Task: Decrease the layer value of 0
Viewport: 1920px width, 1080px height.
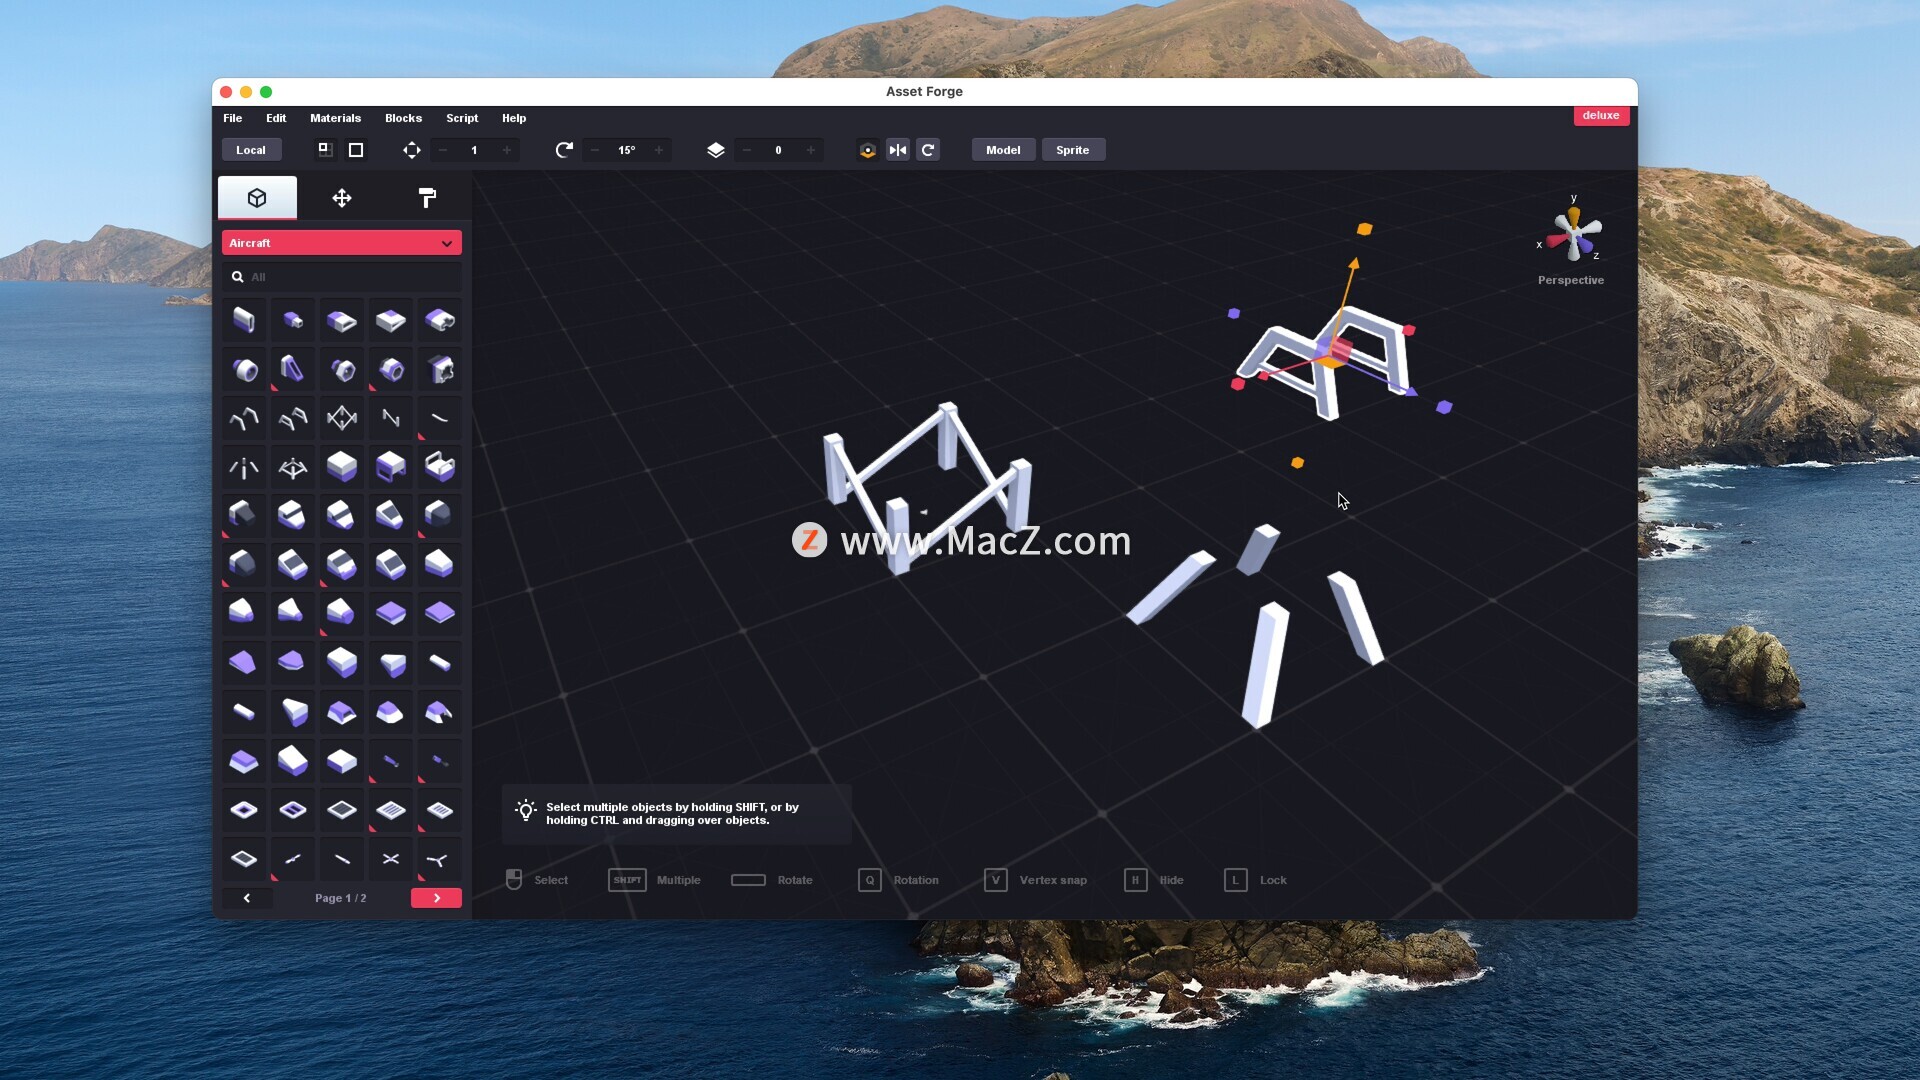Action: 747,150
